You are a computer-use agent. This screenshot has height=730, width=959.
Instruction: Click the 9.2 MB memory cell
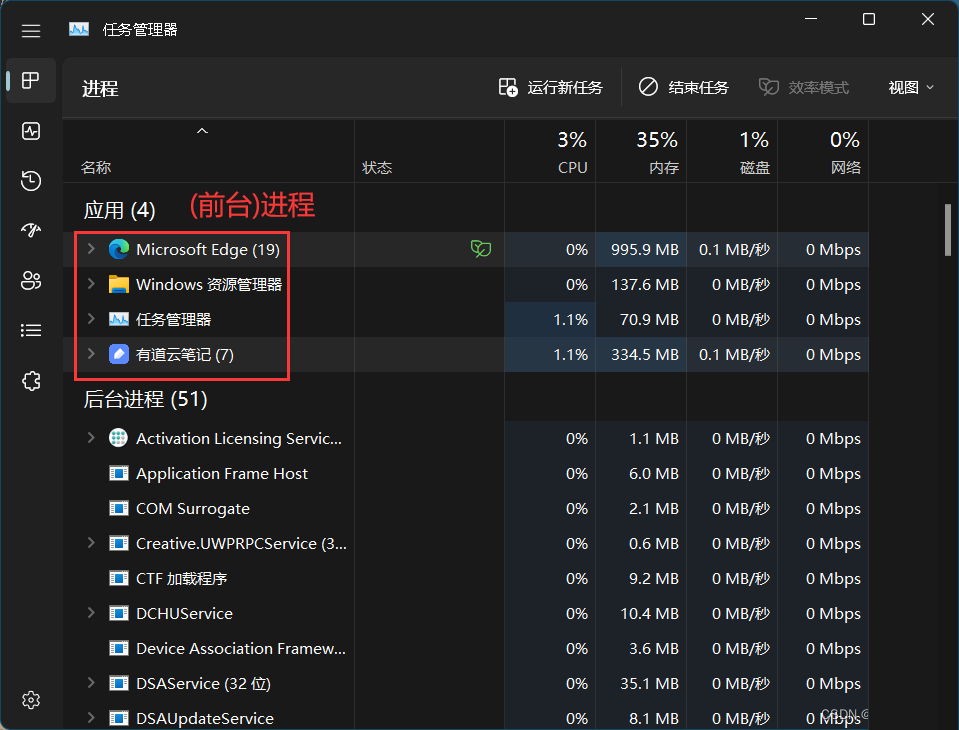coord(641,578)
